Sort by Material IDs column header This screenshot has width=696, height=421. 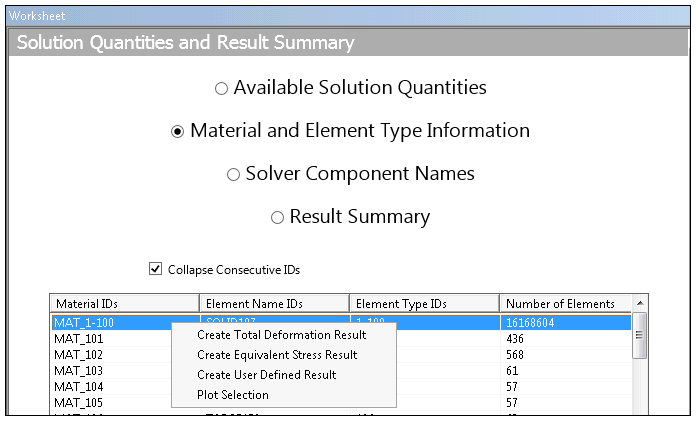124,304
